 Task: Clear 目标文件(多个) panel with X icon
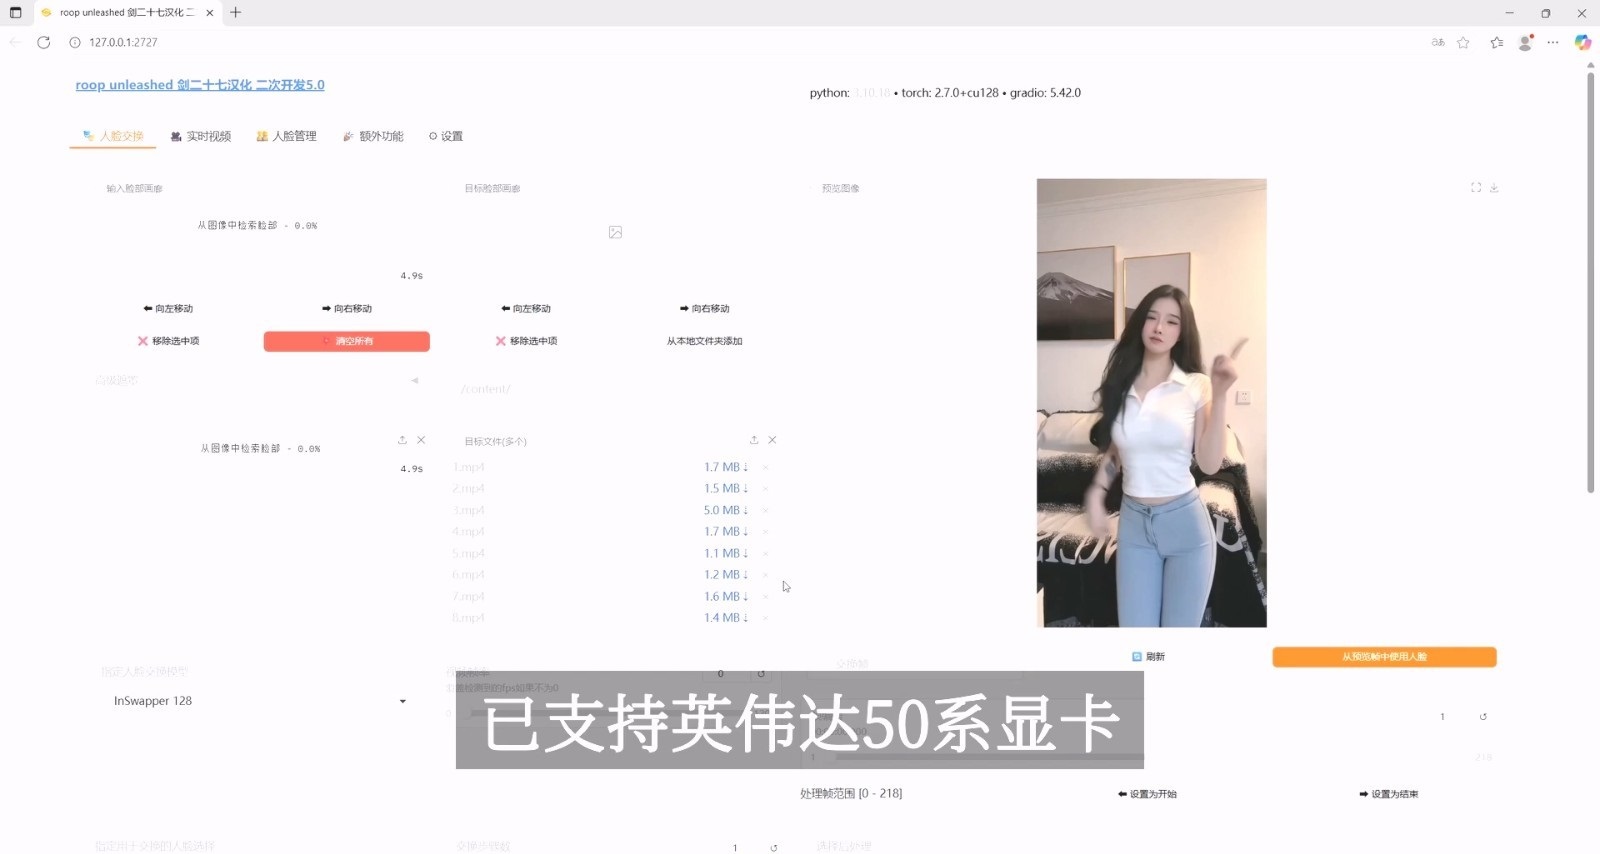(x=772, y=440)
